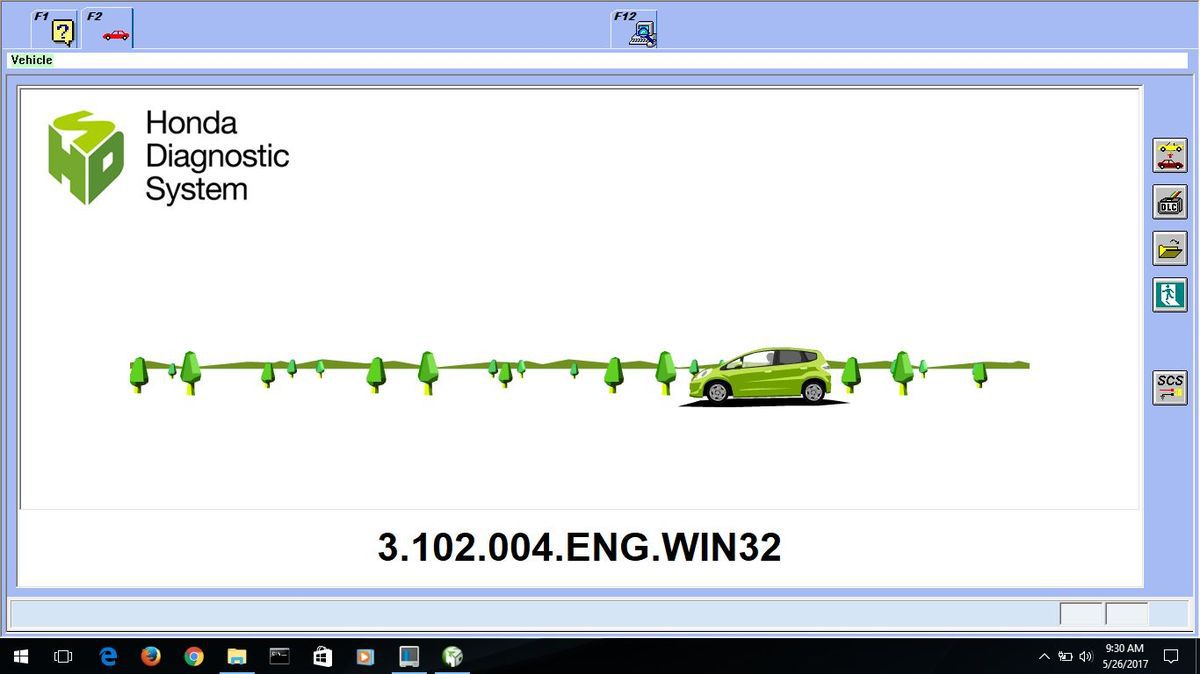The height and width of the screenshot is (674, 1200).
Task: Open the F1 help icon
Action: [55, 29]
